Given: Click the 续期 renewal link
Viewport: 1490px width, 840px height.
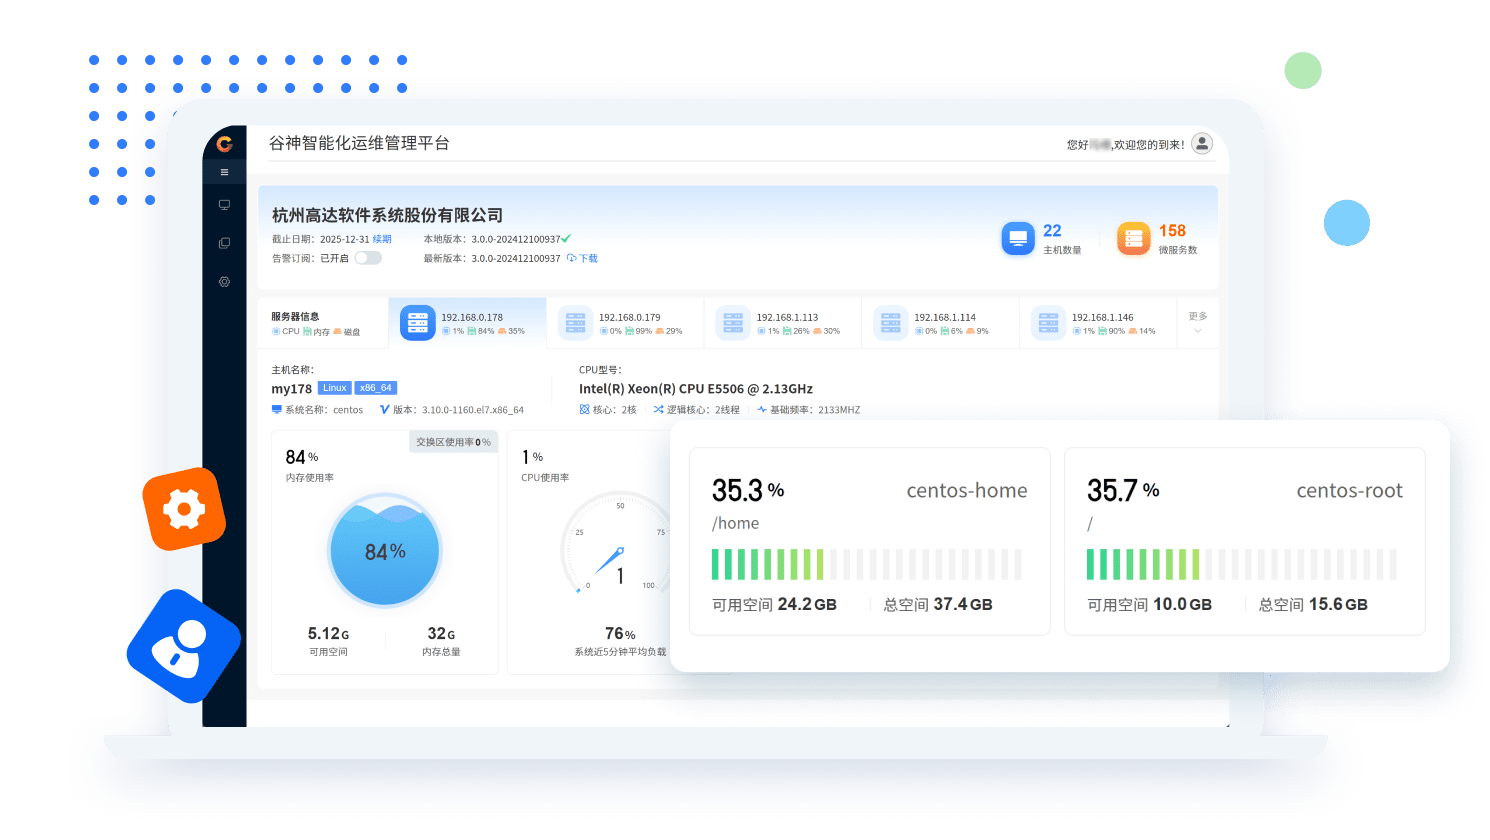Looking at the screenshot, I should [382, 239].
